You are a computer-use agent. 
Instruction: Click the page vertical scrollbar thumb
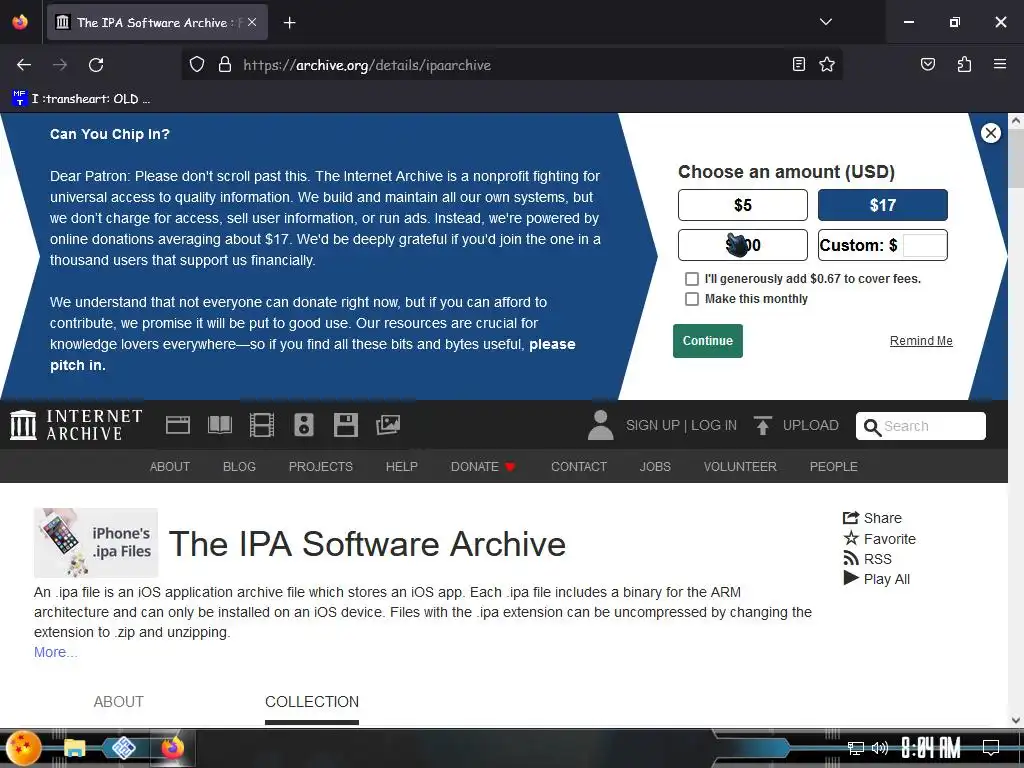click(x=1016, y=160)
